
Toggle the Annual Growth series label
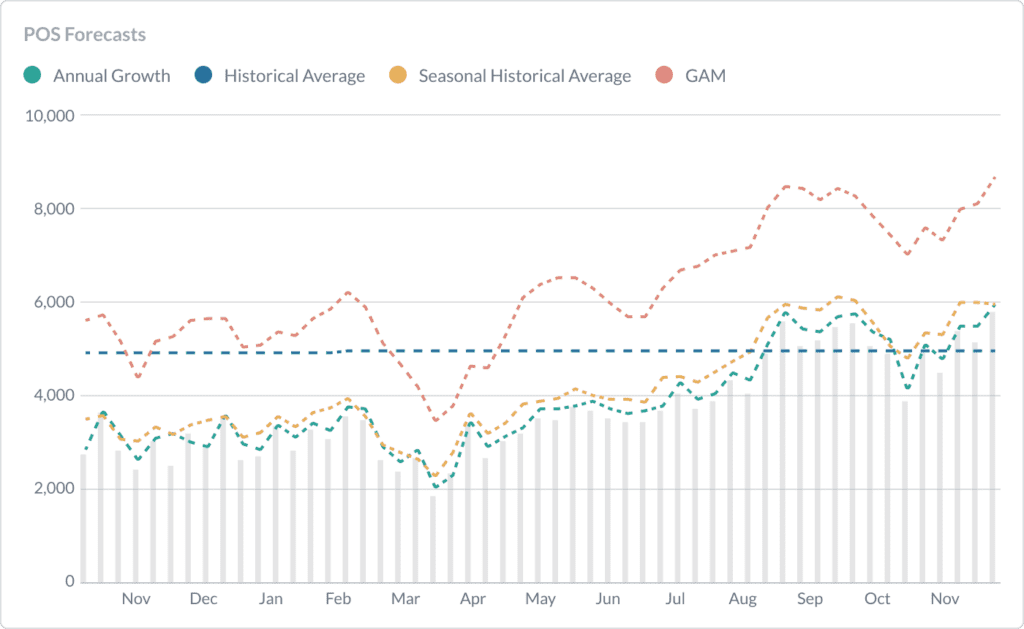111,76
